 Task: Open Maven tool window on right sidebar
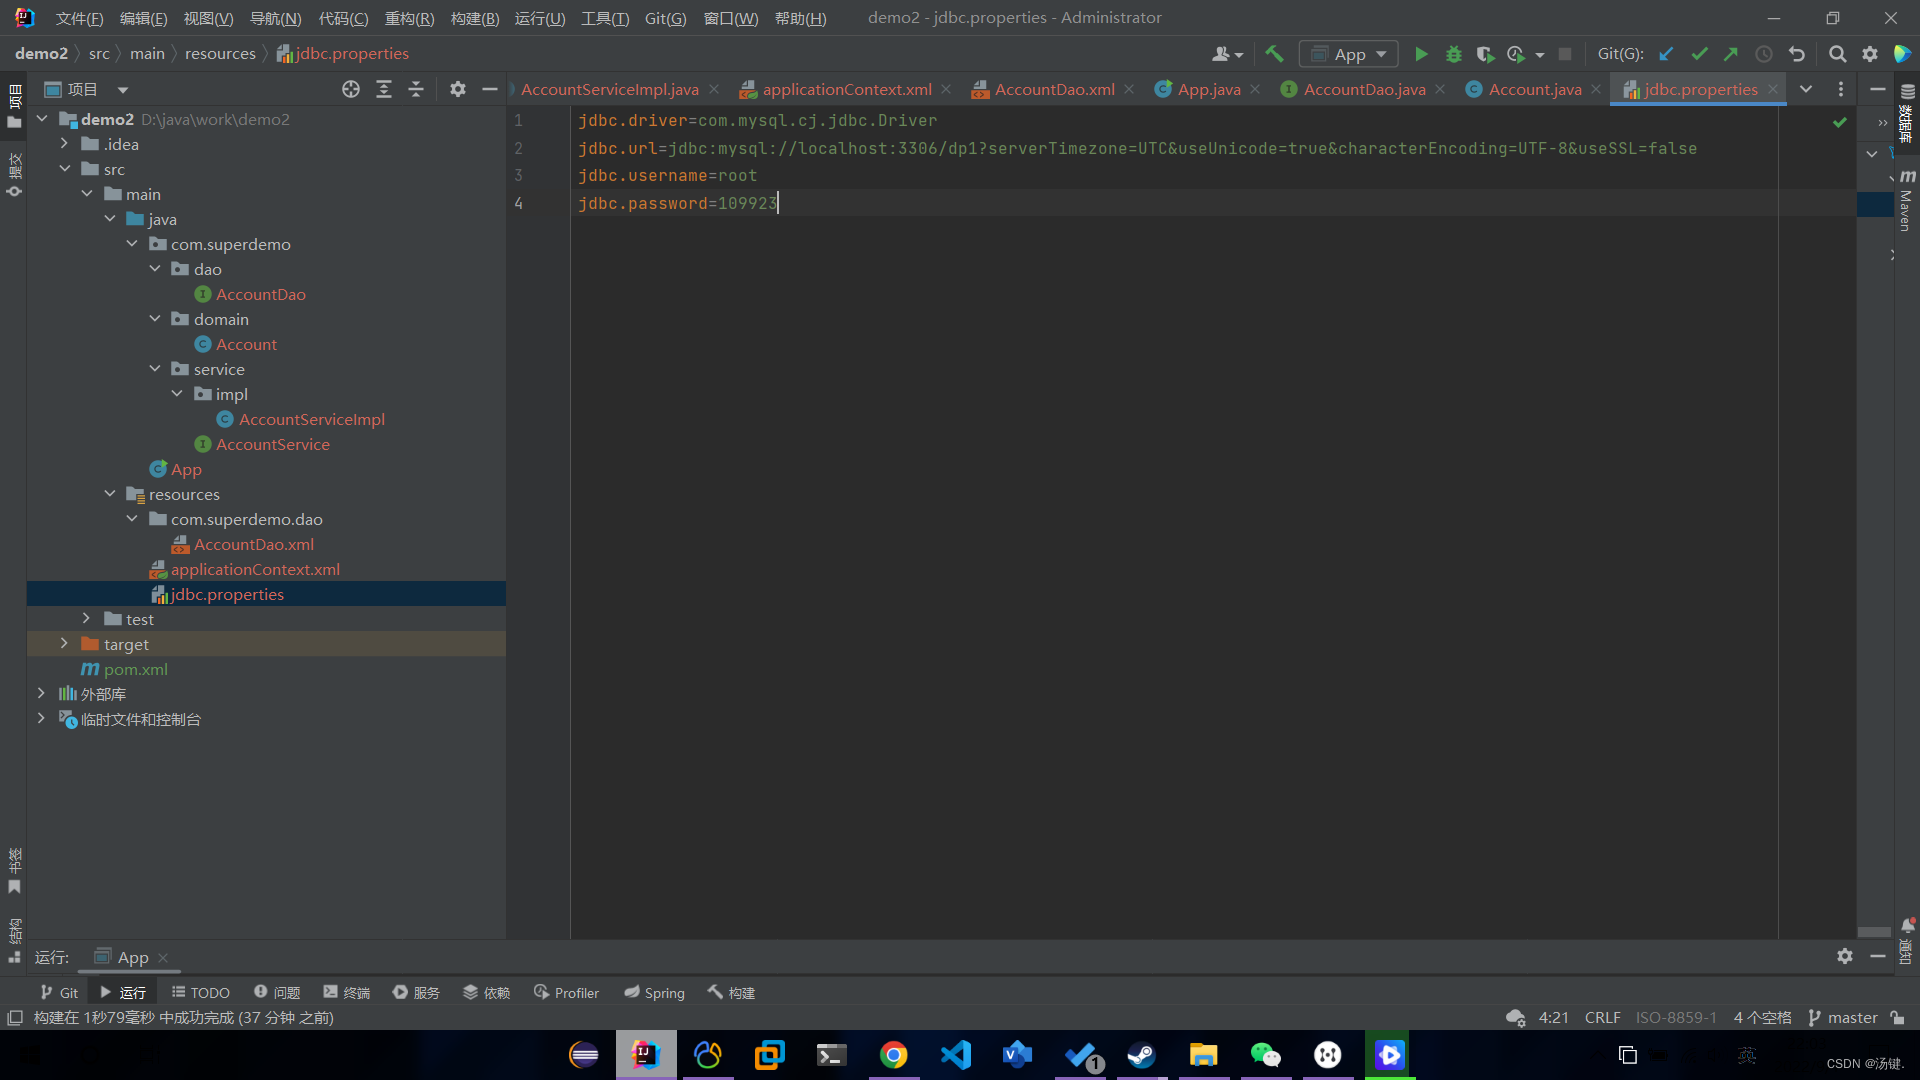coord(1907,200)
